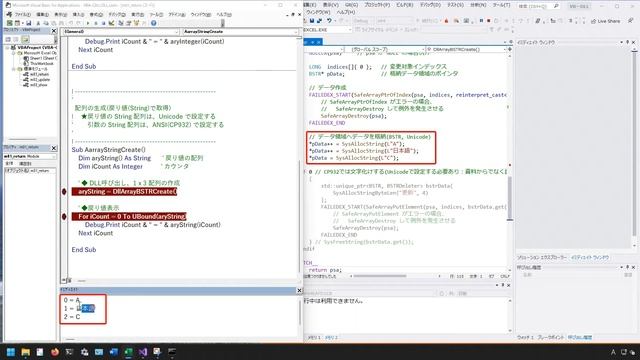
Task: Click the Visual Studio code horizontal scrollbar
Action: point(380,276)
